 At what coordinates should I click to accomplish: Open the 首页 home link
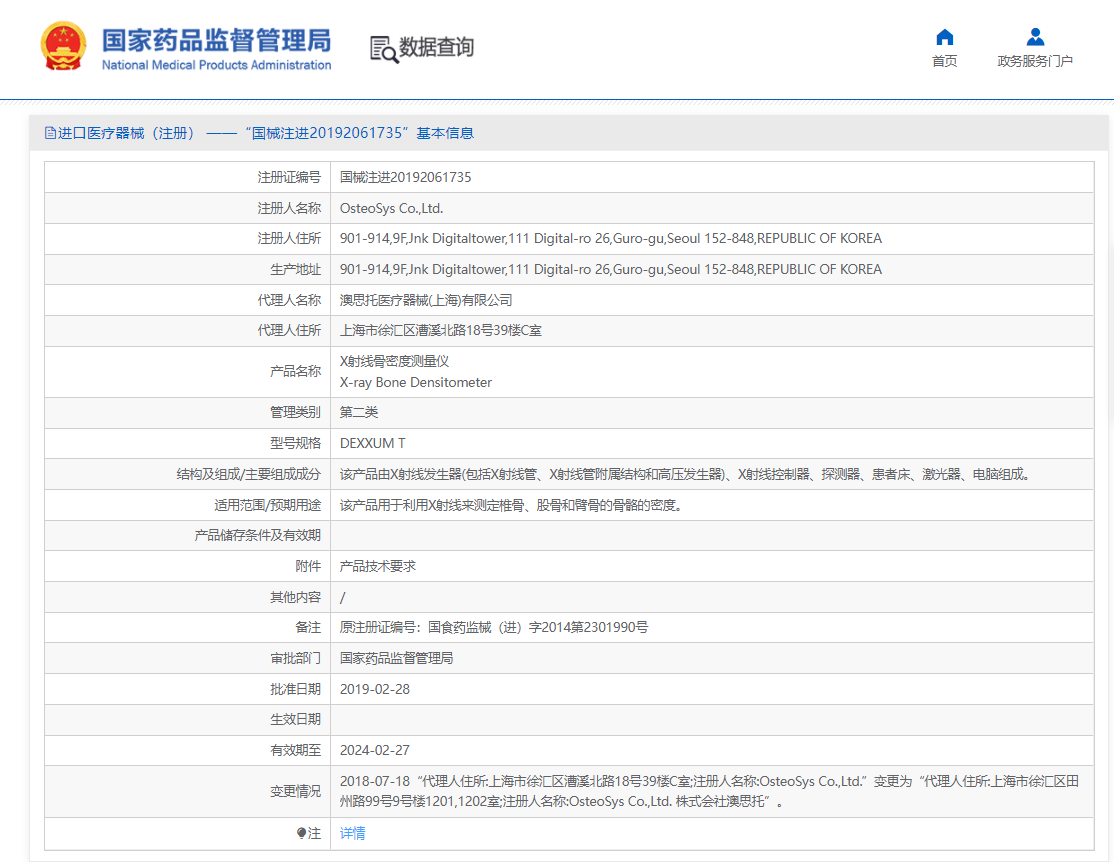click(944, 61)
